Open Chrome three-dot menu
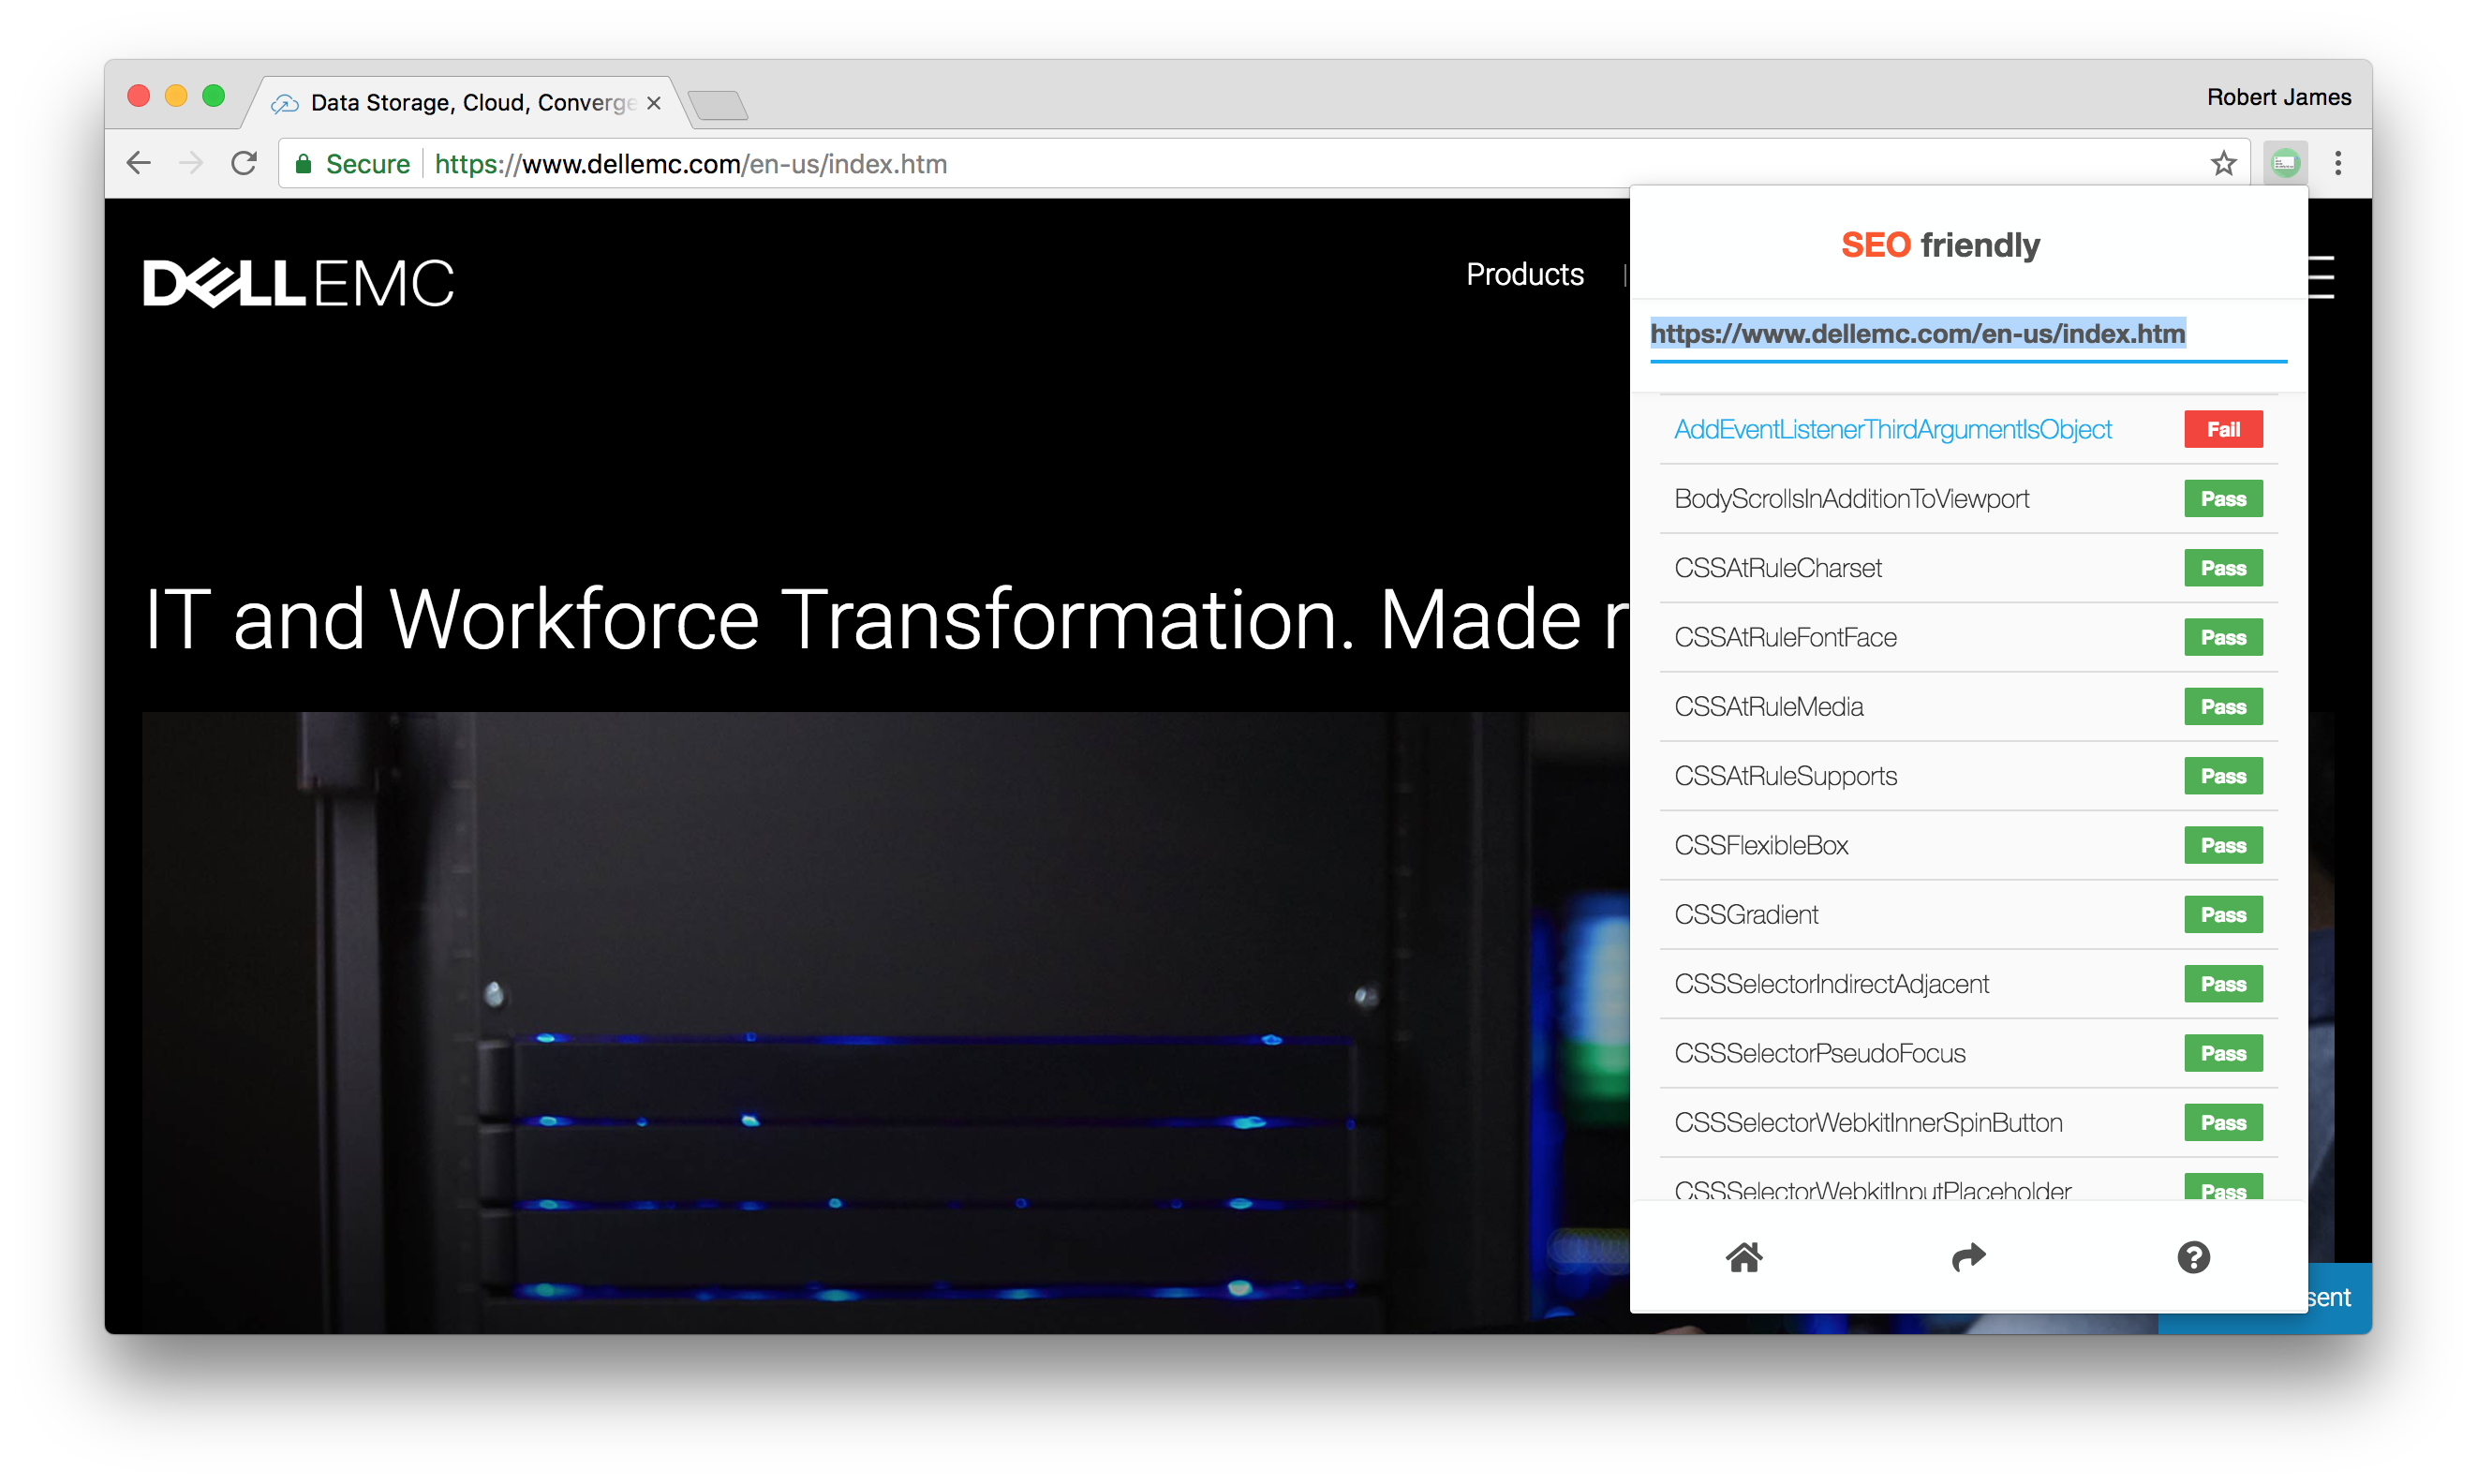 tap(2337, 163)
